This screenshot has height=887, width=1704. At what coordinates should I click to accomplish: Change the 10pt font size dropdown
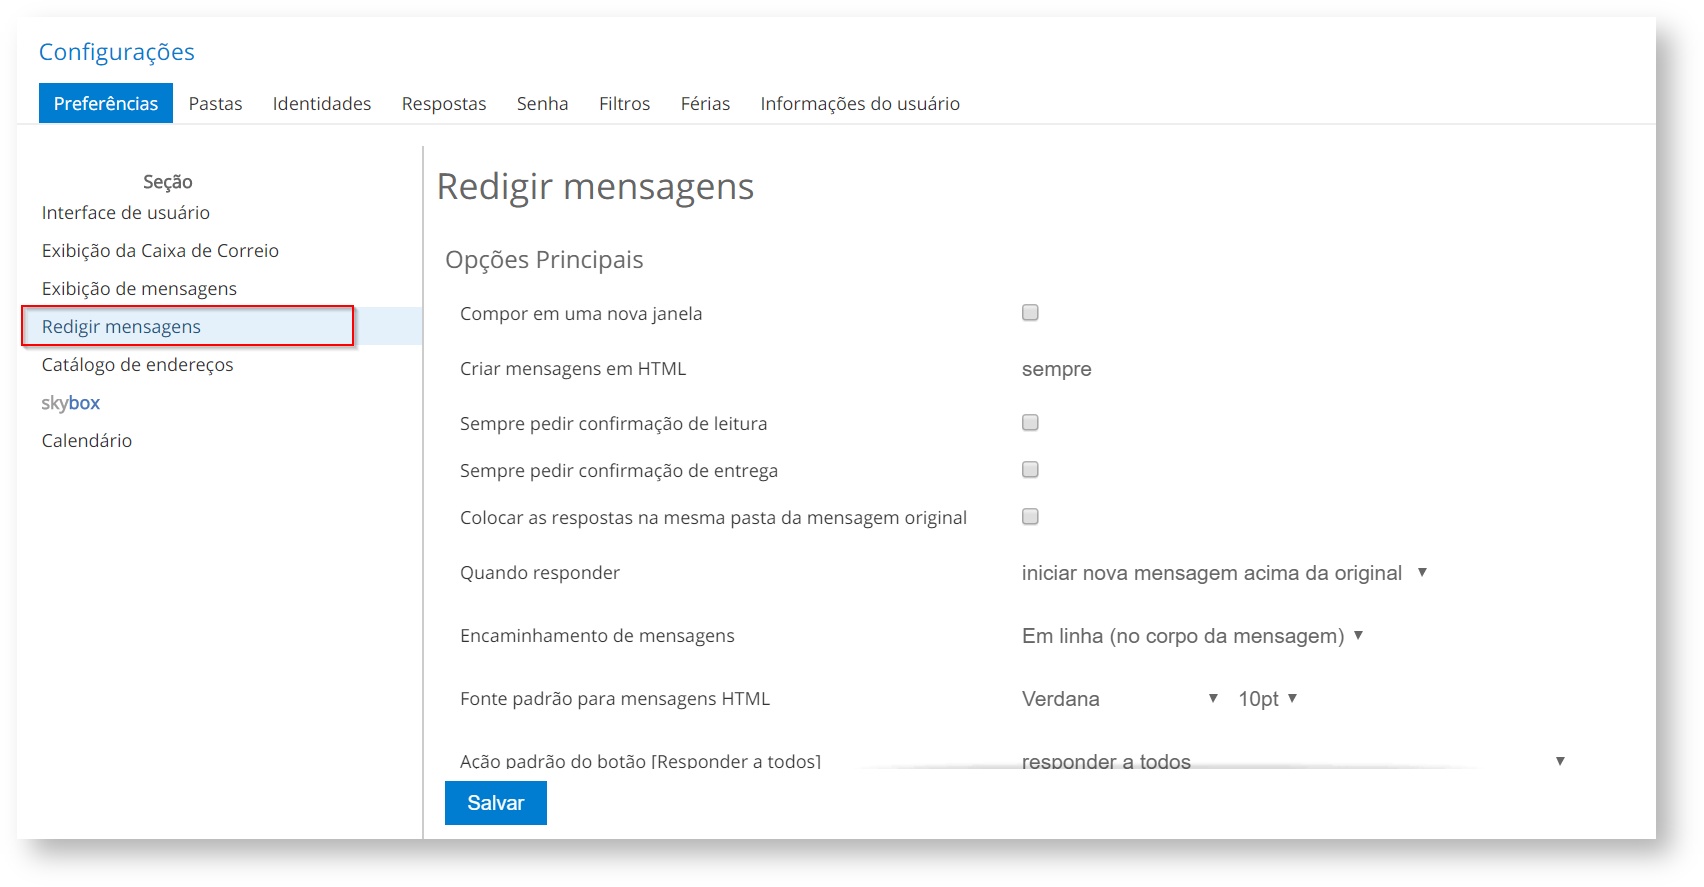click(1267, 699)
